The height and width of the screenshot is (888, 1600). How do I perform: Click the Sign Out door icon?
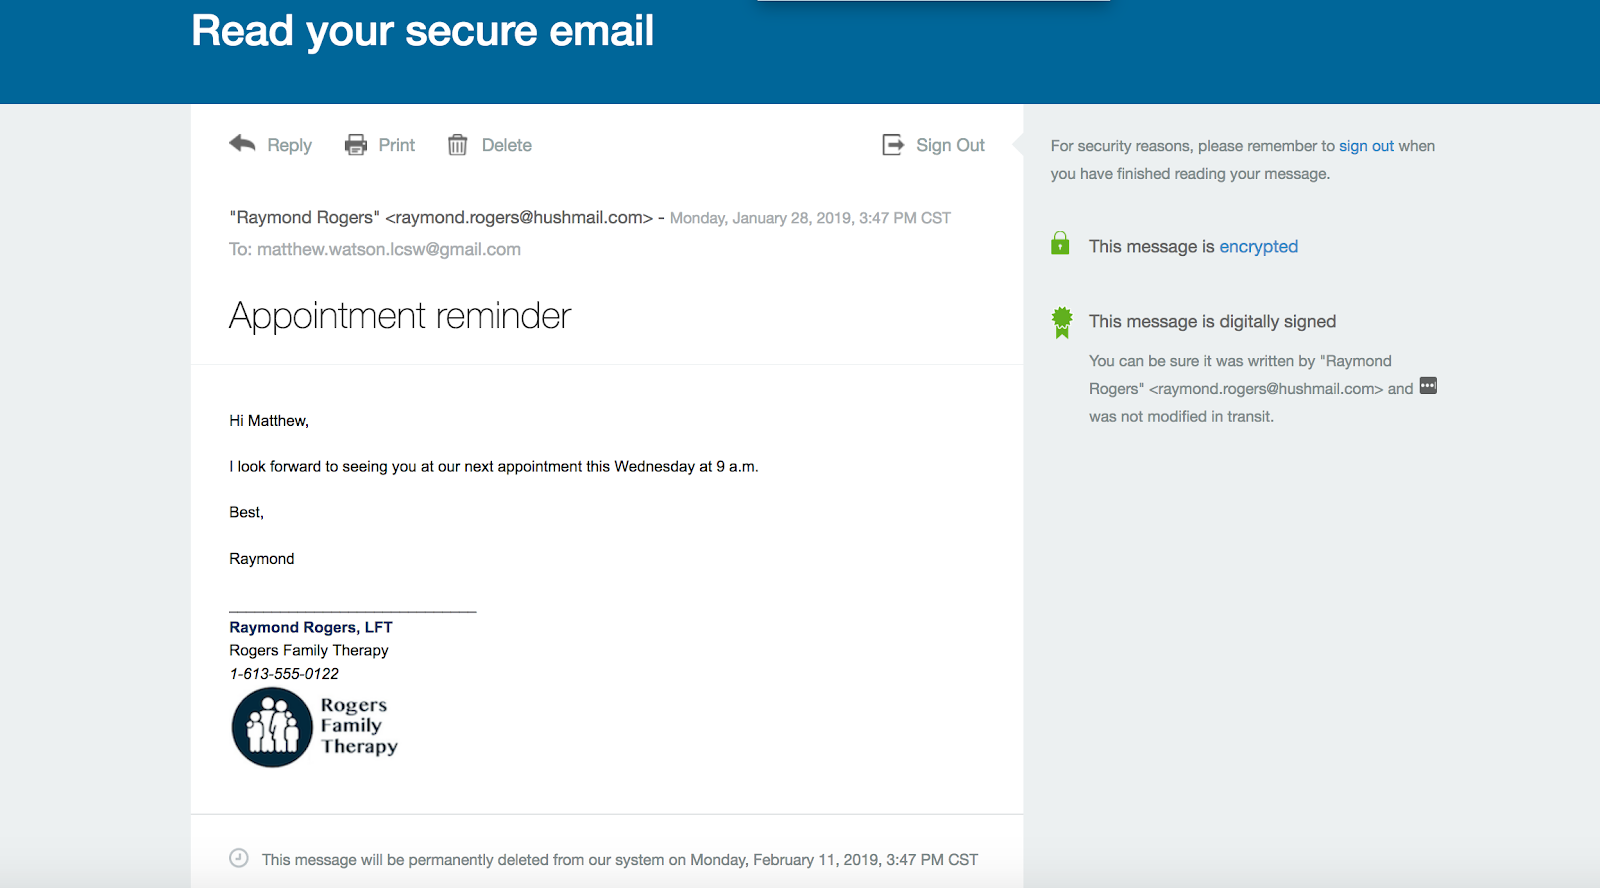coord(893,145)
